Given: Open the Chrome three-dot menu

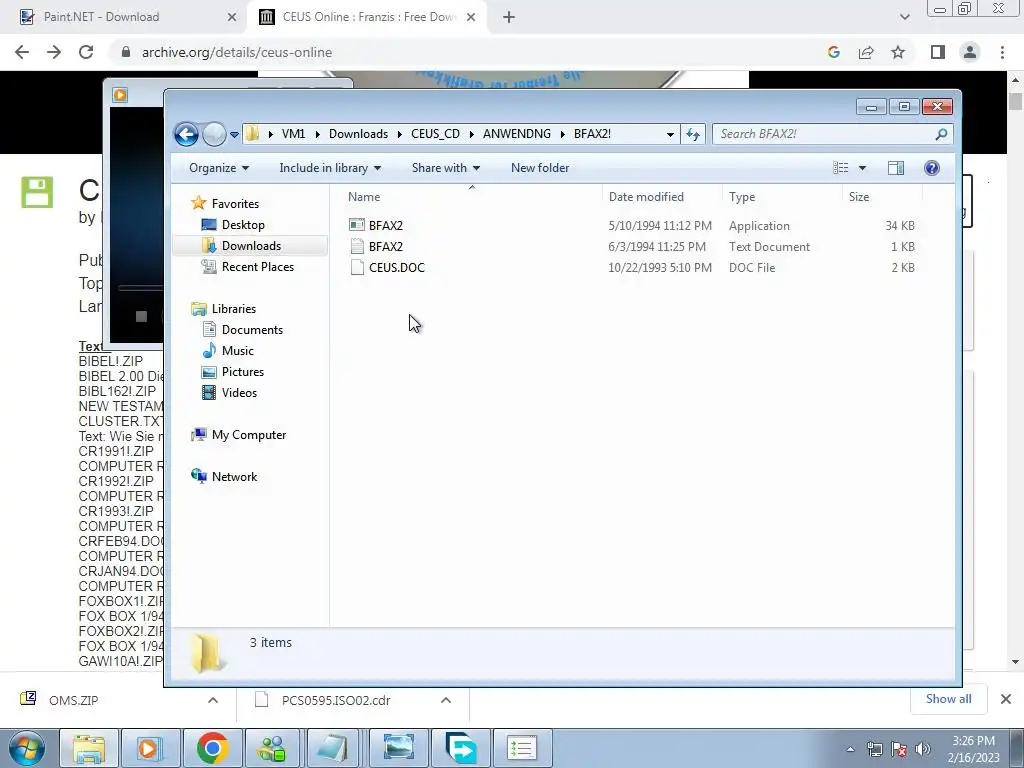Looking at the screenshot, I should [1002, 52].
